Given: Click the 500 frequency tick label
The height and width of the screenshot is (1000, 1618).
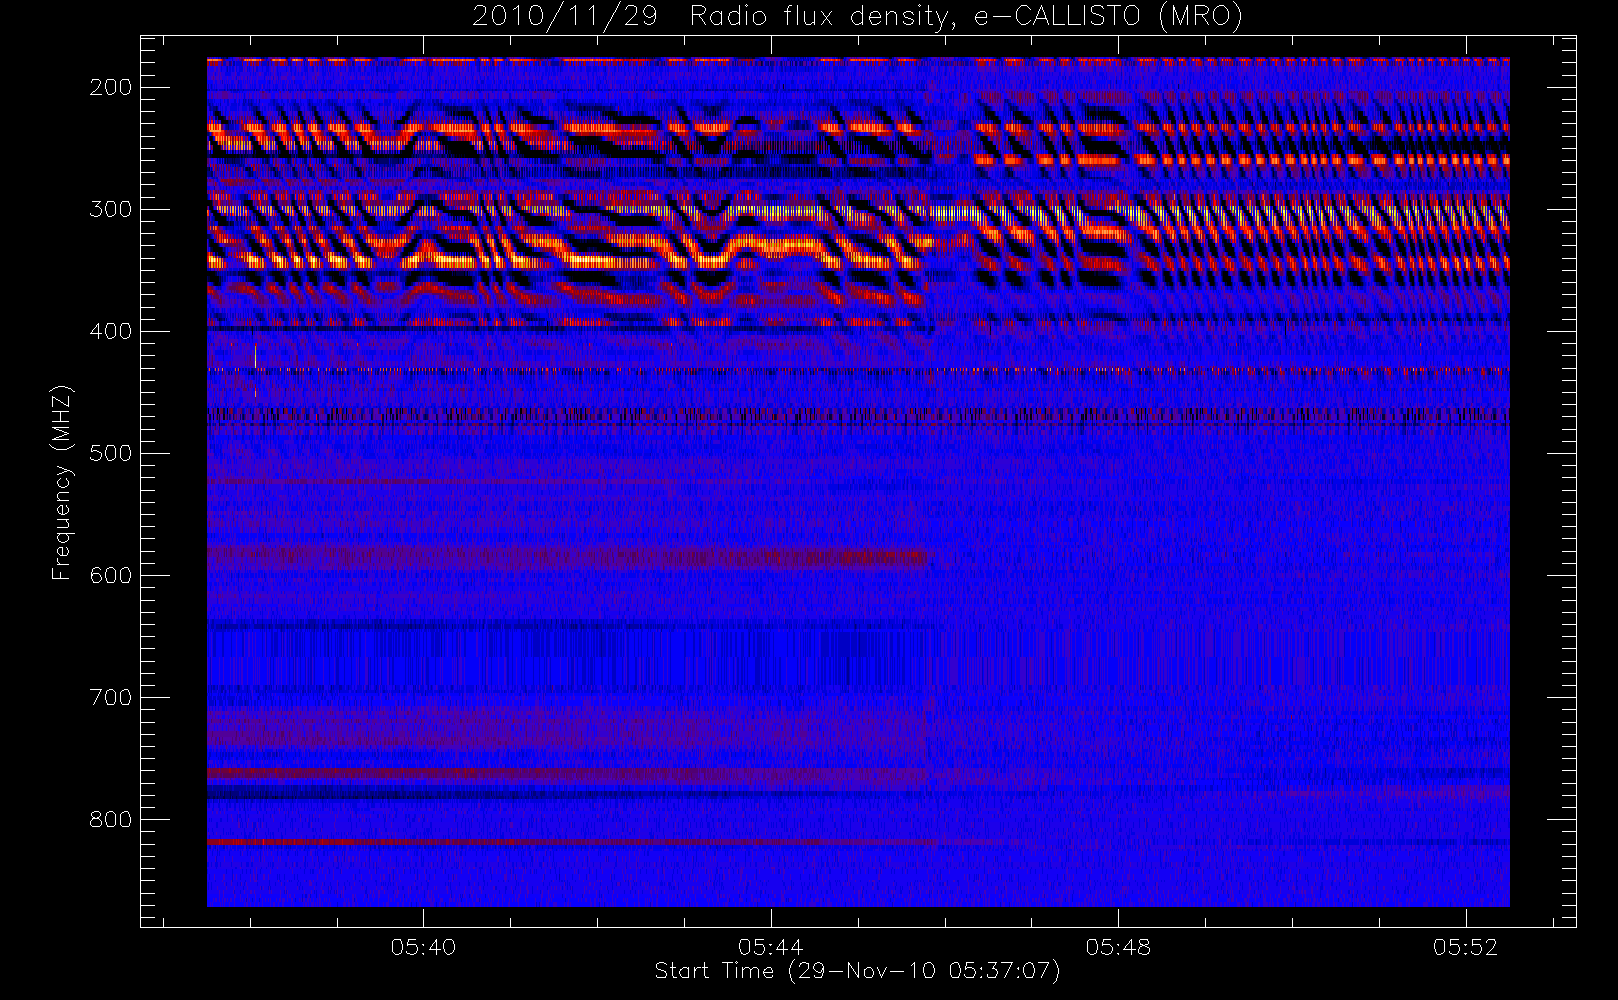Looking at the screenshot, I should point(110,454).
